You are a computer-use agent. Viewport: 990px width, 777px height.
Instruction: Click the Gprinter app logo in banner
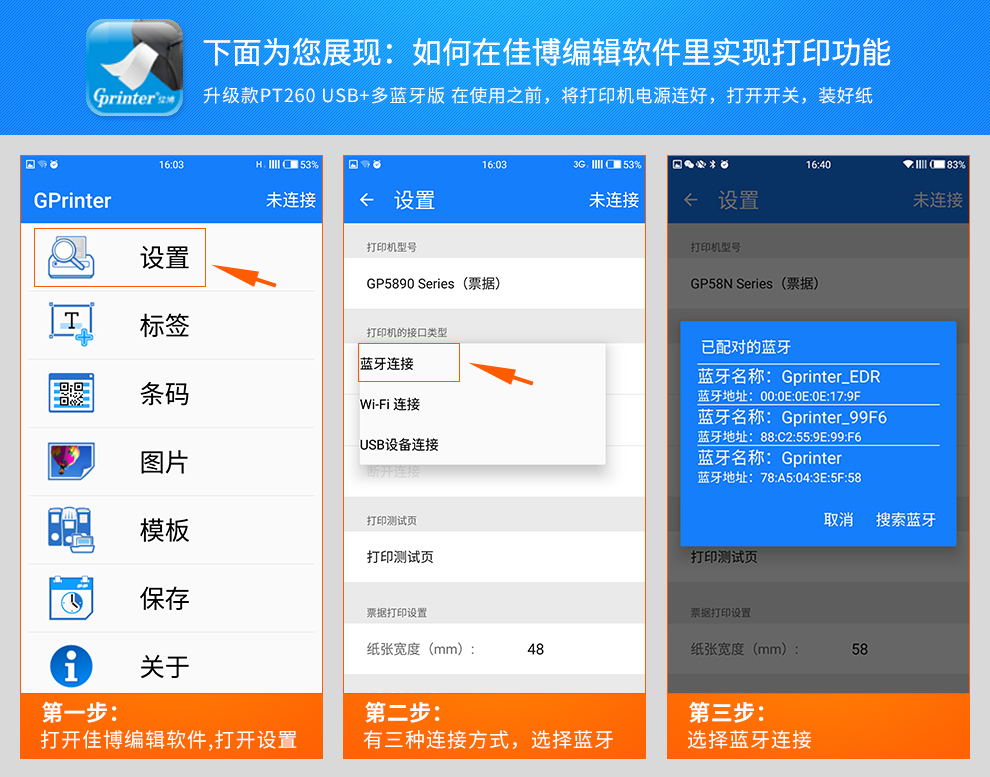pos(134,68)
